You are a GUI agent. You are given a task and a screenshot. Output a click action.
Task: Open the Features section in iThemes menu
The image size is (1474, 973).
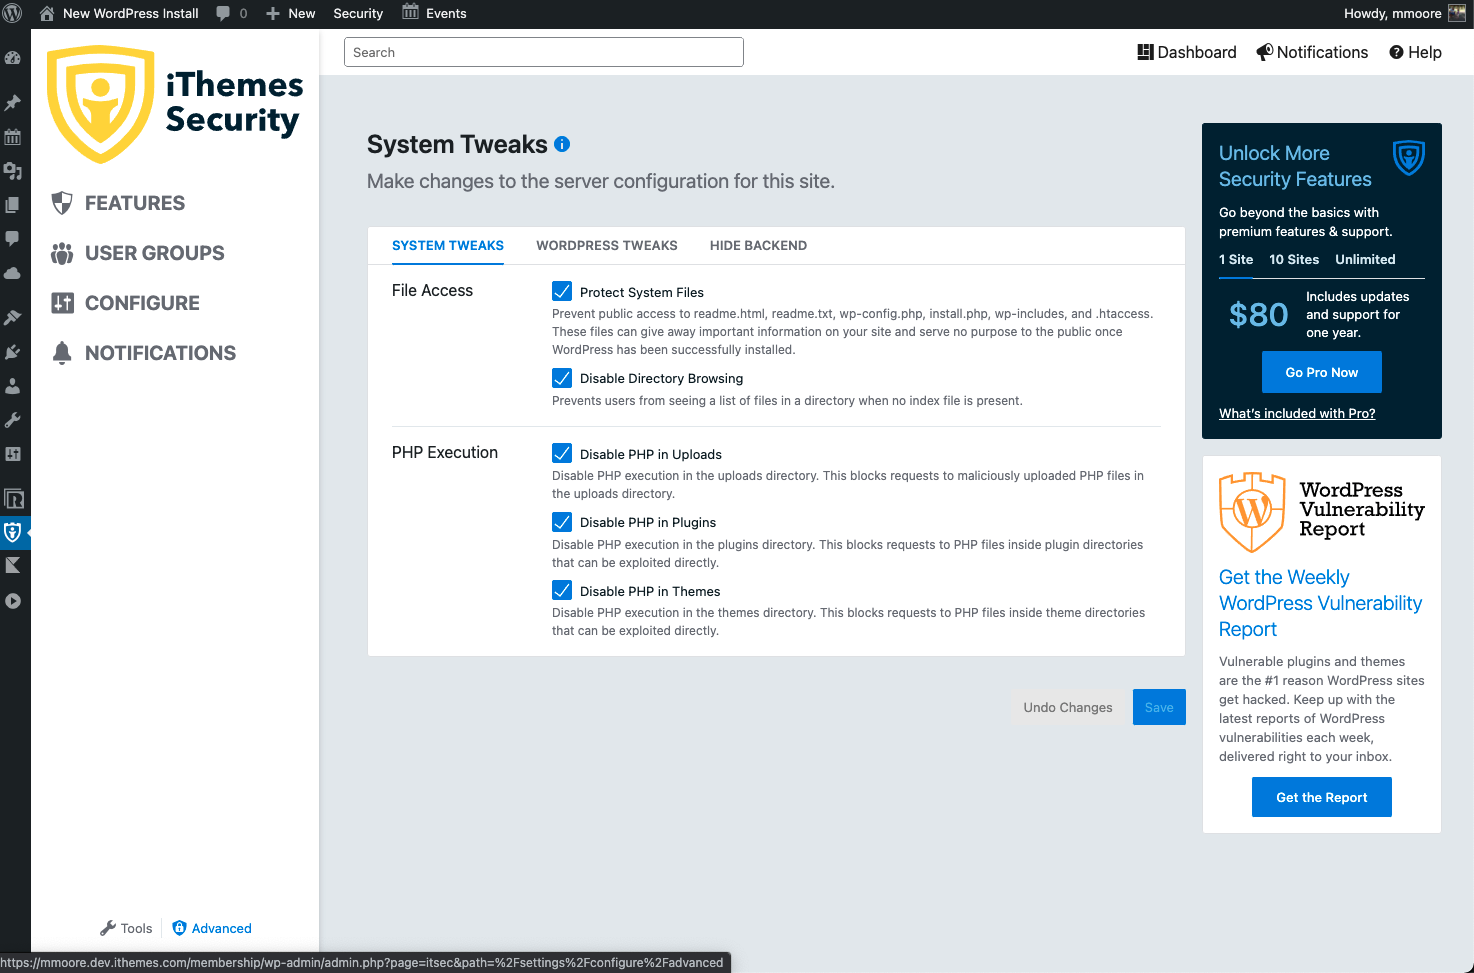[118, 203]
